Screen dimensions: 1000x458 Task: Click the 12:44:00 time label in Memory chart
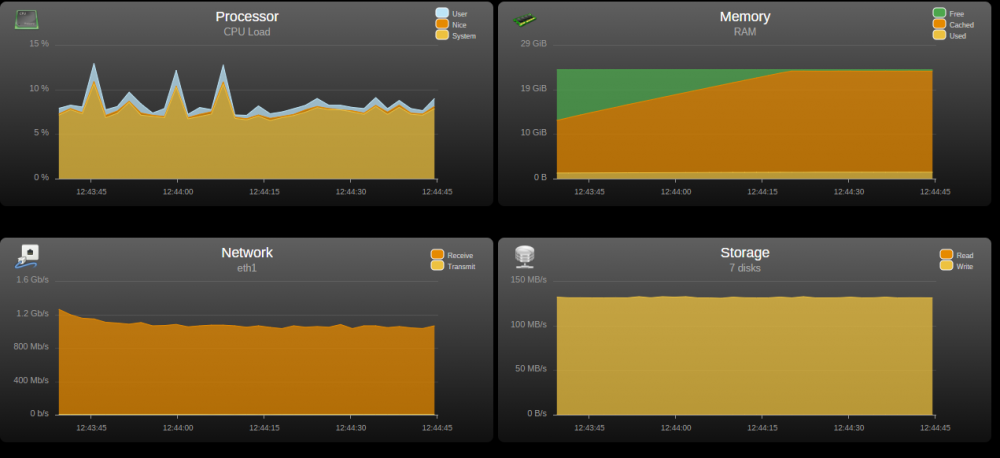675,191
